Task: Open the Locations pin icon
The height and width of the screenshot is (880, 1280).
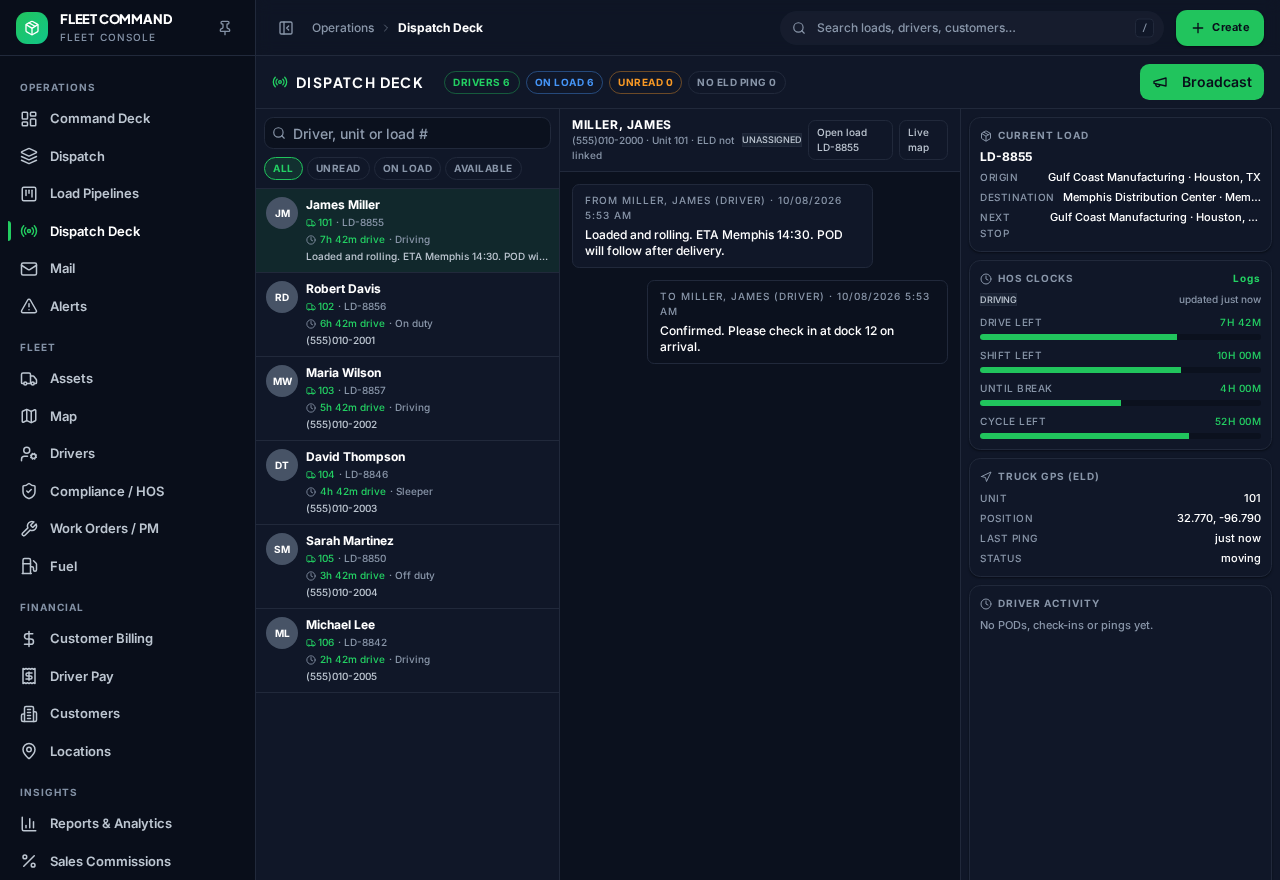Action: click(x=29, y=751)
